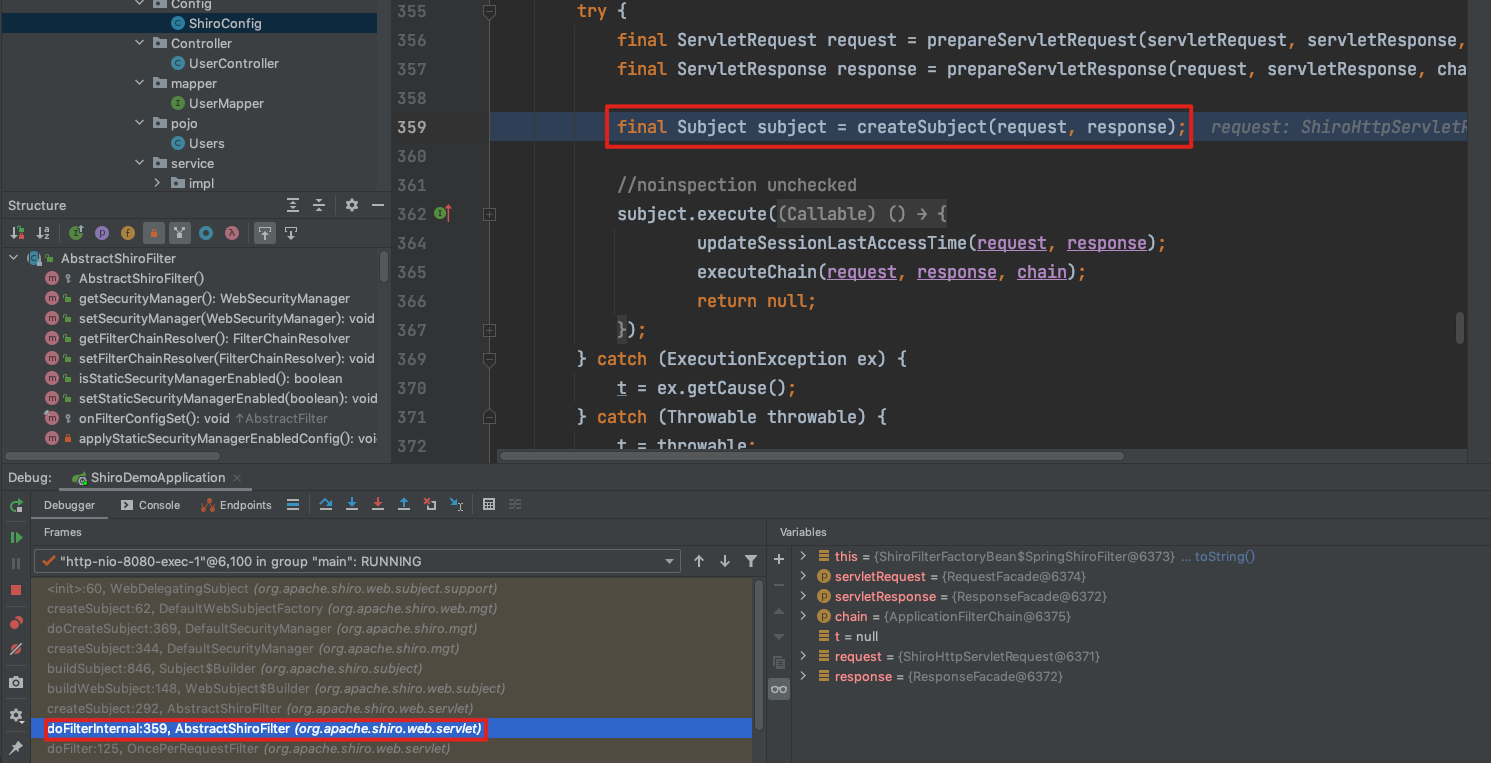
Task: Select getSecurityManager() method in Structure
Action: tap(214, 298)
